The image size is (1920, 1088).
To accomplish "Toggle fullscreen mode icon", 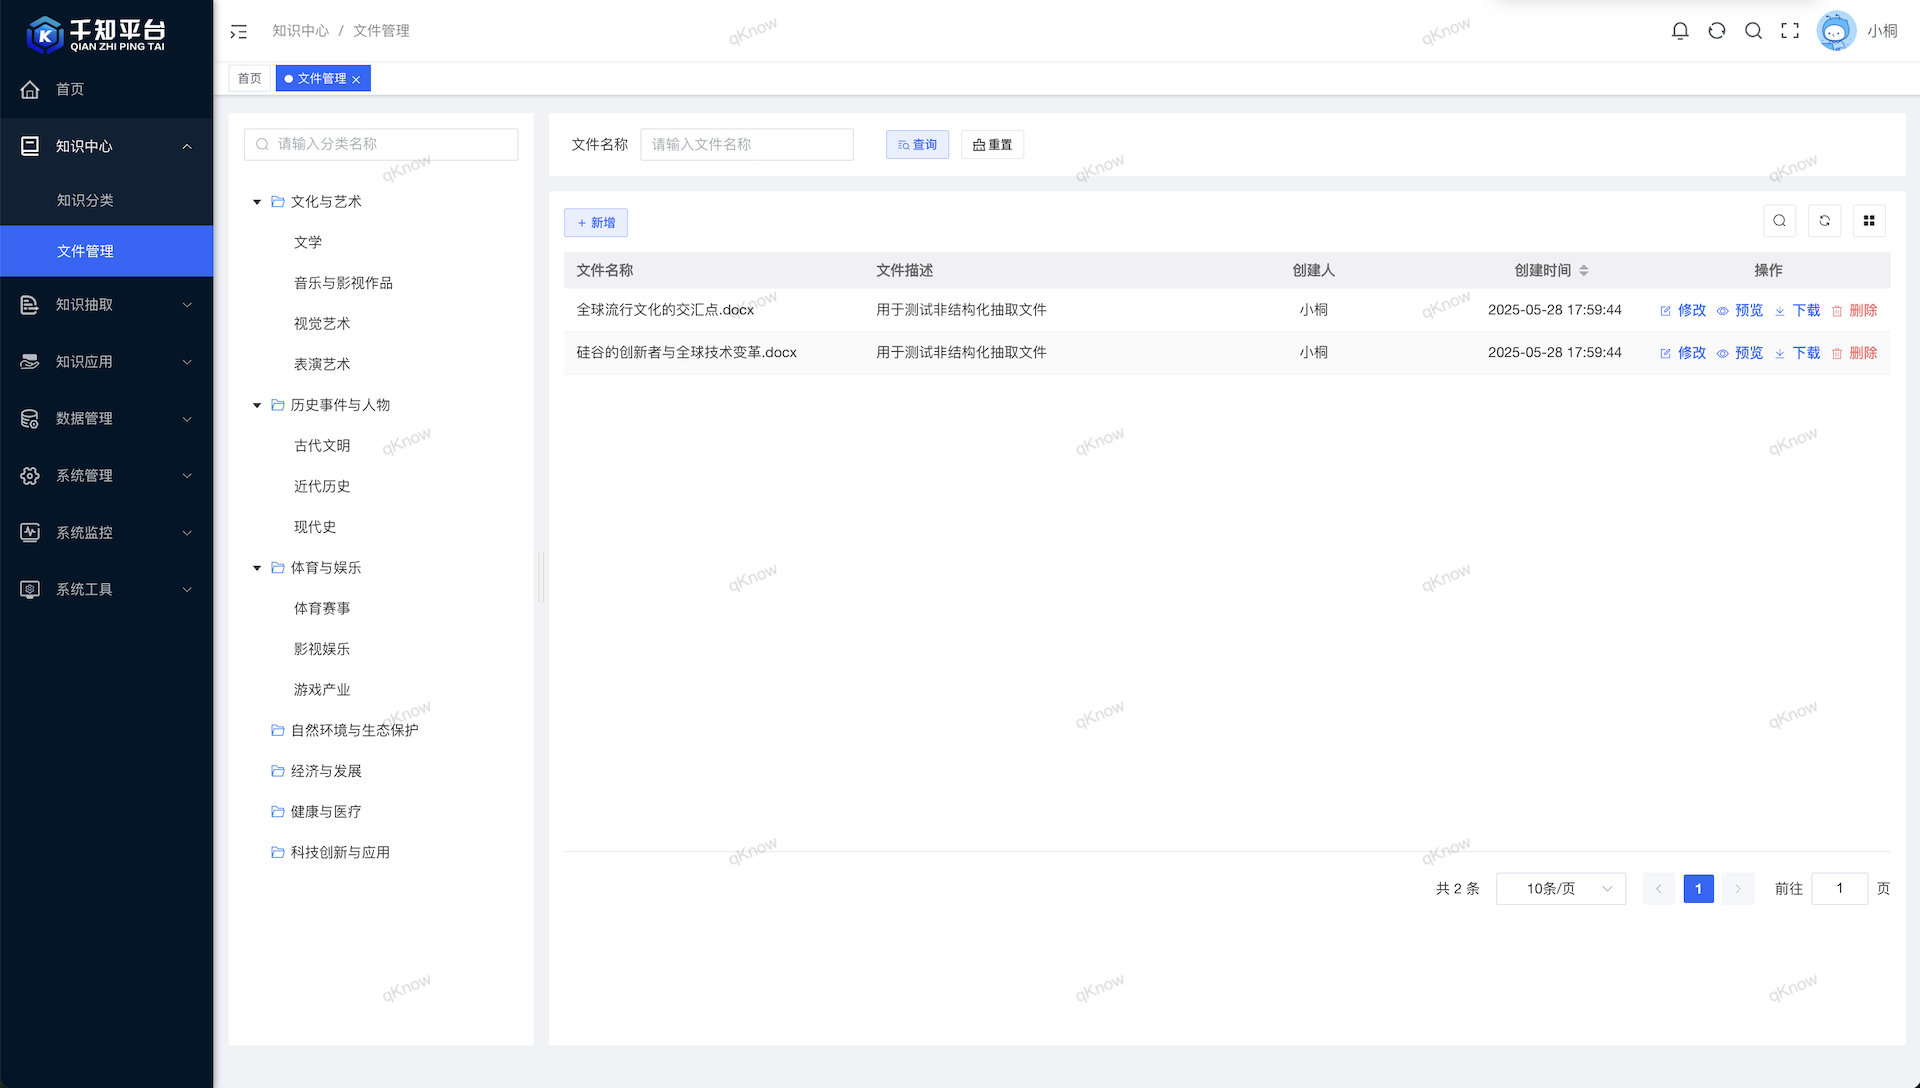I will (x=1790, y=31).
